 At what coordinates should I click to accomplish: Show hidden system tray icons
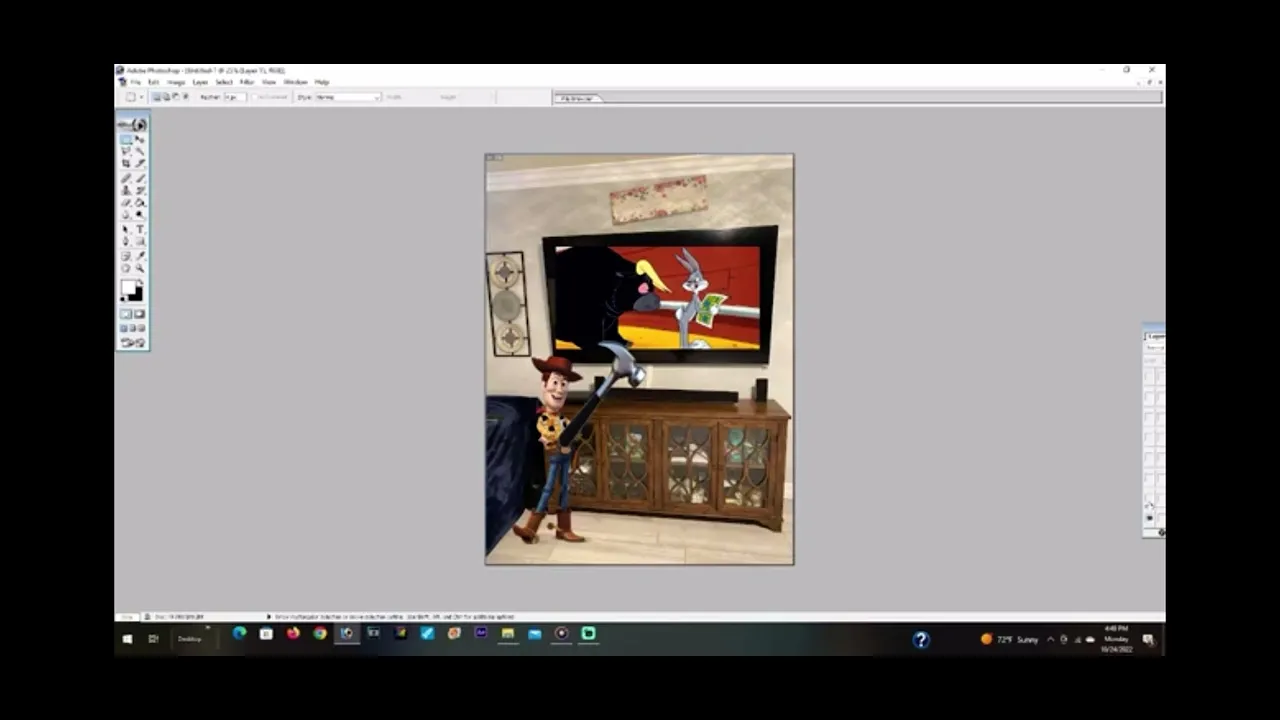tap(1050, 639)
